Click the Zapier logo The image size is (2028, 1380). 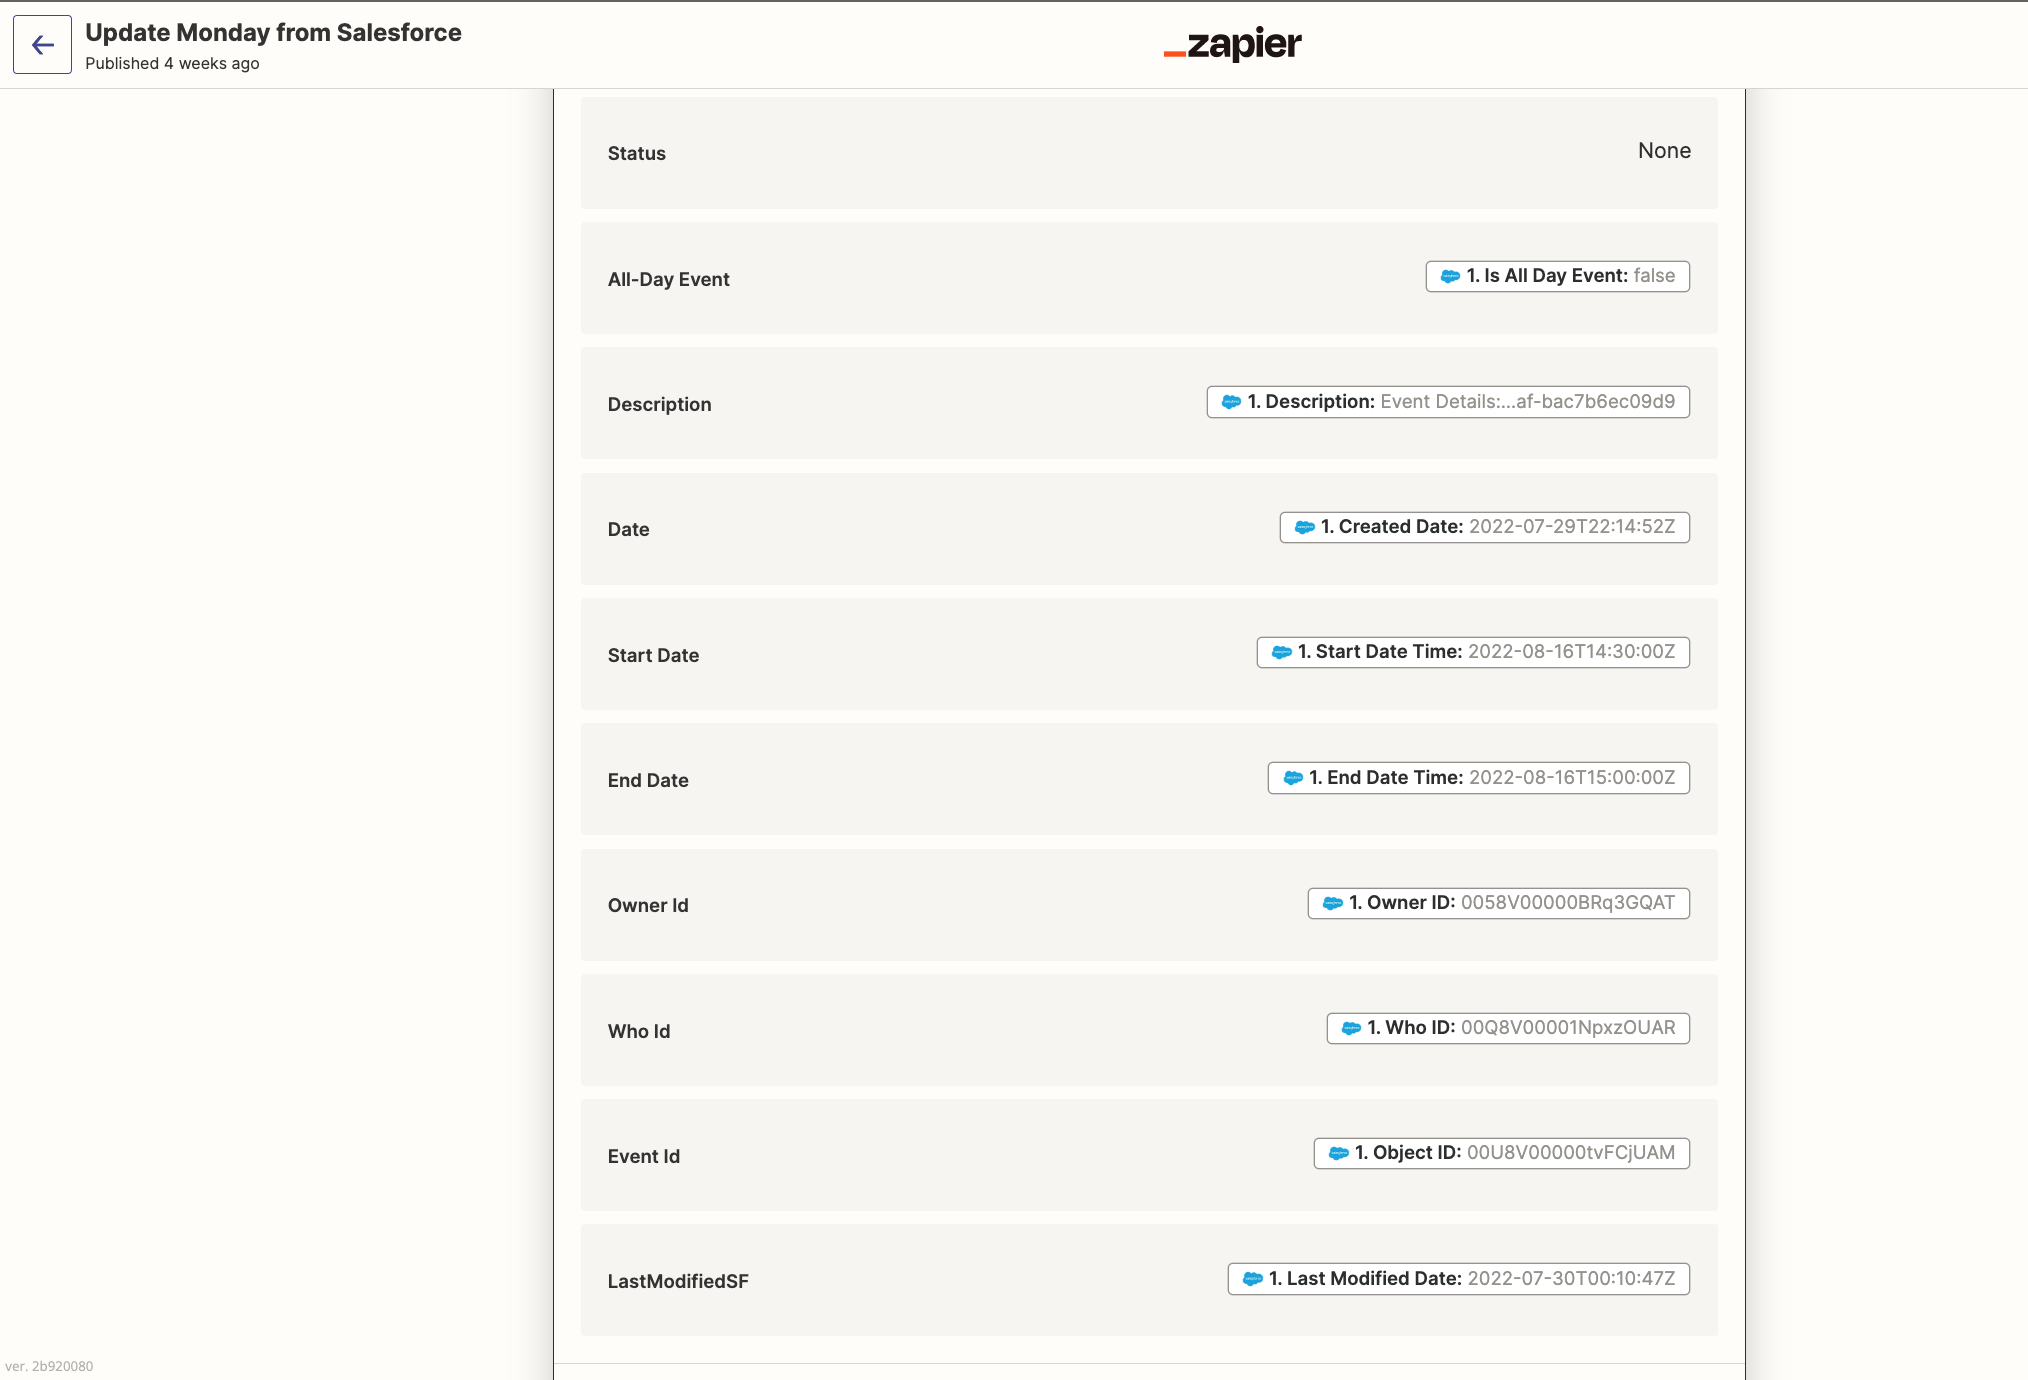tap(1232, 44)
